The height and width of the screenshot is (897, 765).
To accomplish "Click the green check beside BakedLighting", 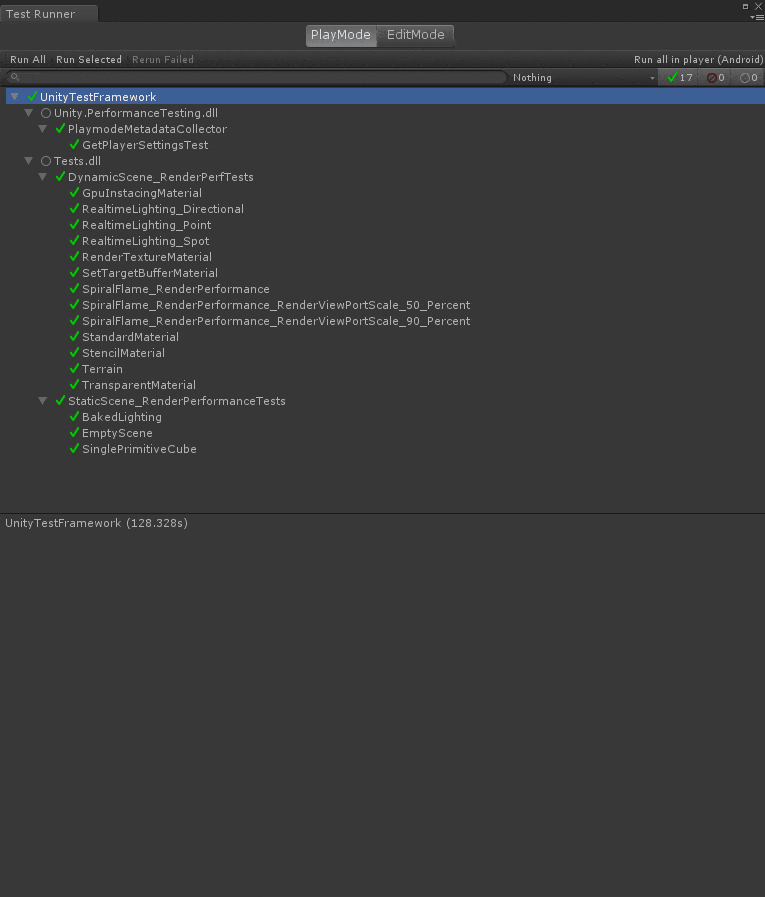I will (74, 416).
